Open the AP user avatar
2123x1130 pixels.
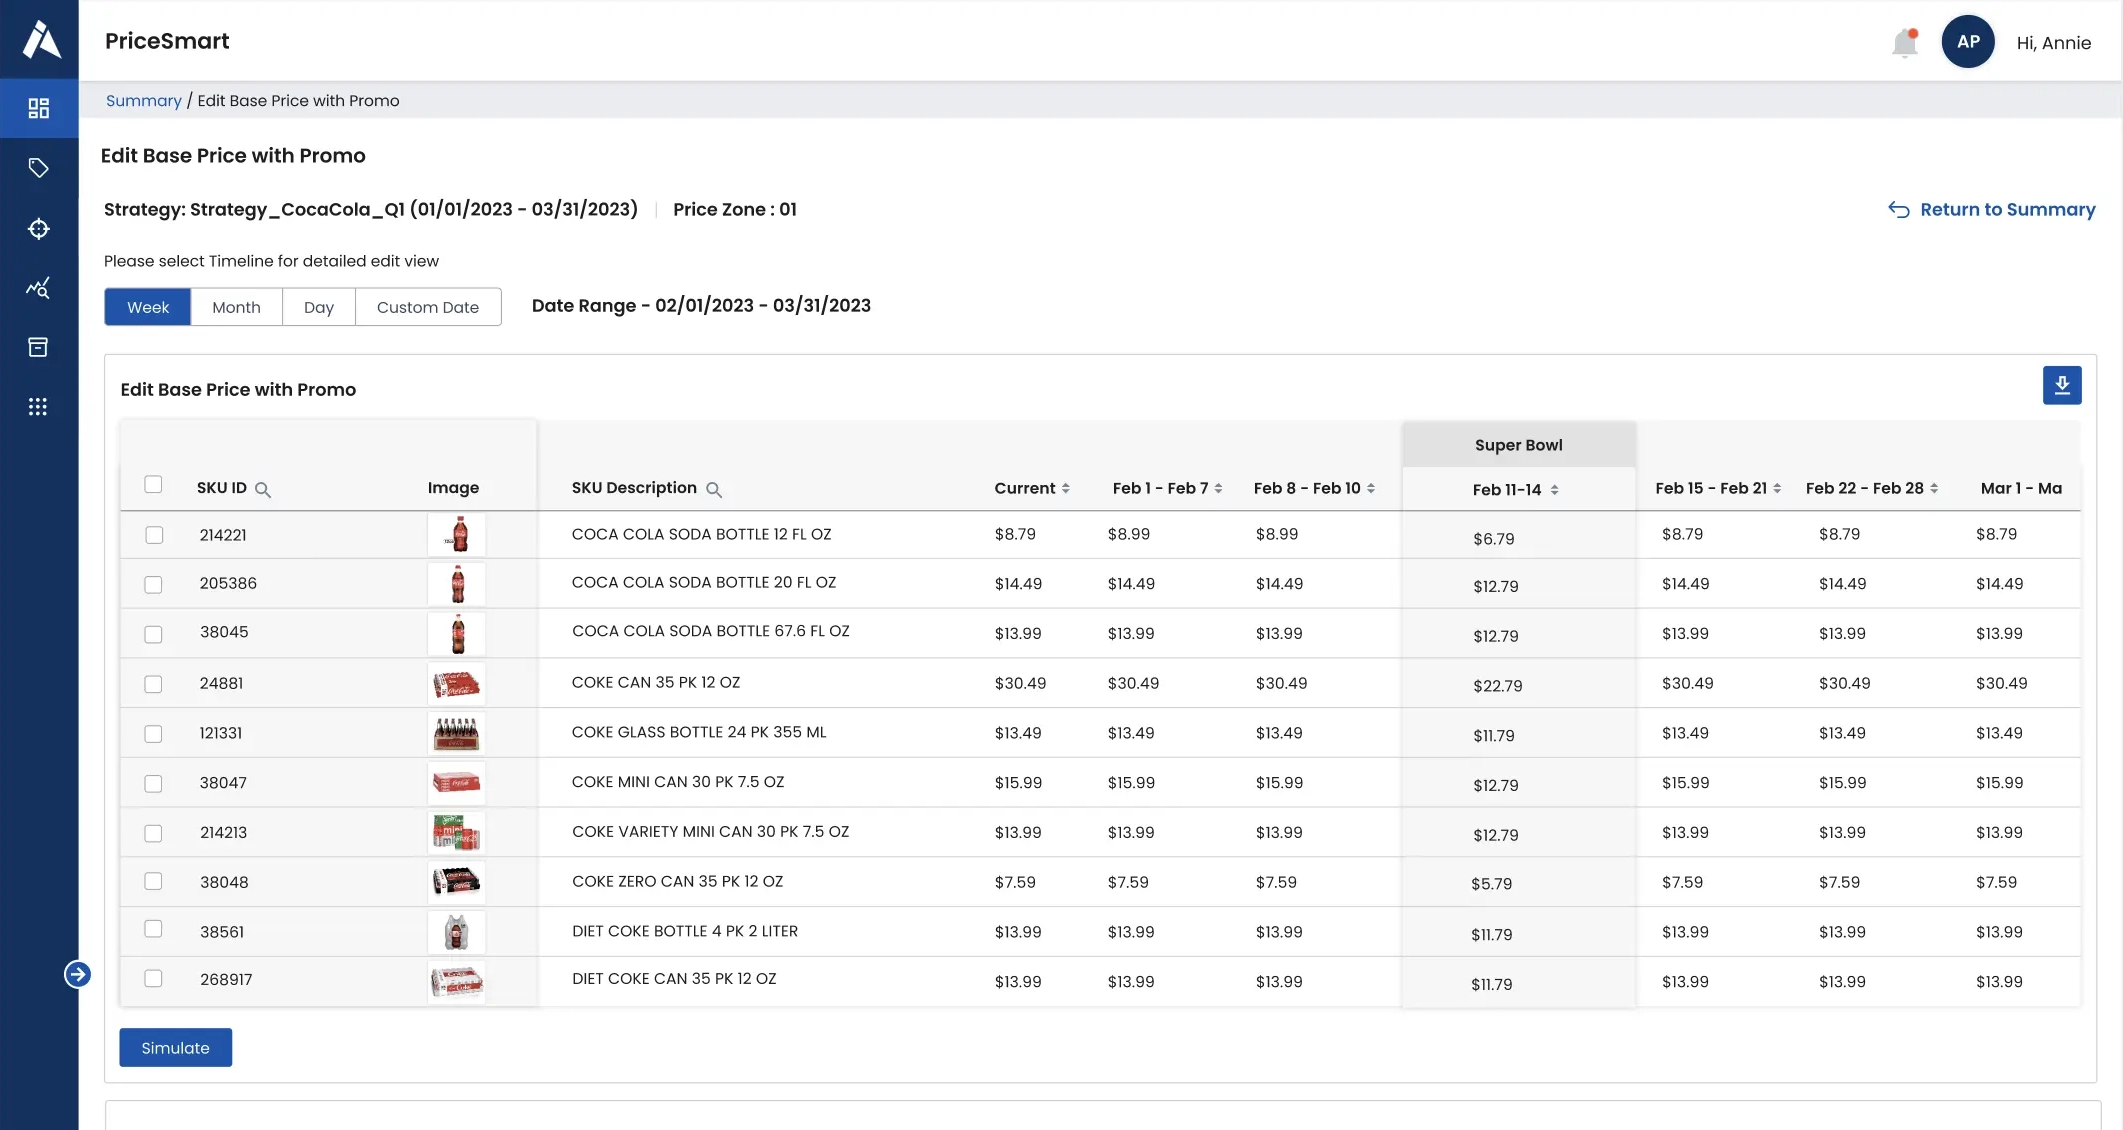point(1967,42)
